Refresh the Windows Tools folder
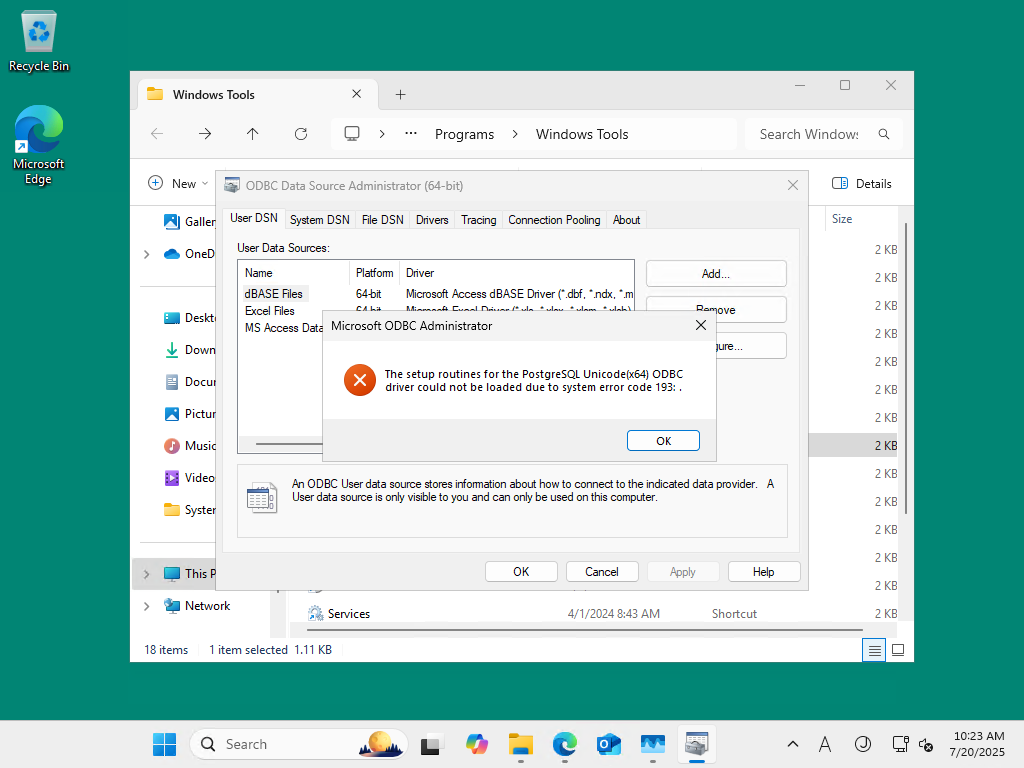This screenshot has height=768, width=1024. pos(300,134)
